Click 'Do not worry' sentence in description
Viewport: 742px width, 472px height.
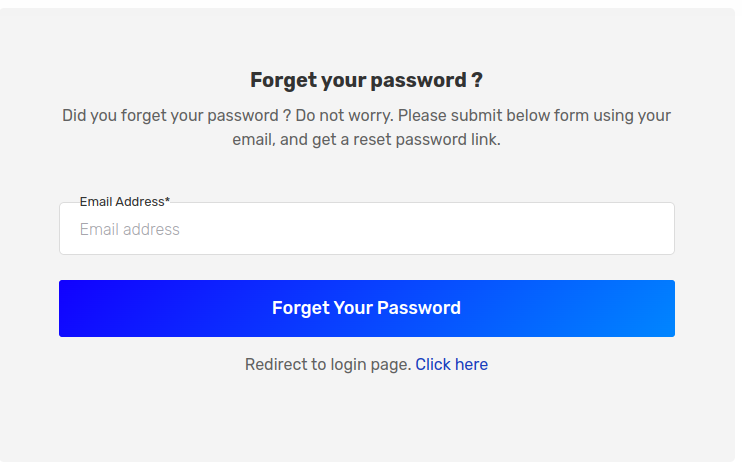tap(344, 116)
